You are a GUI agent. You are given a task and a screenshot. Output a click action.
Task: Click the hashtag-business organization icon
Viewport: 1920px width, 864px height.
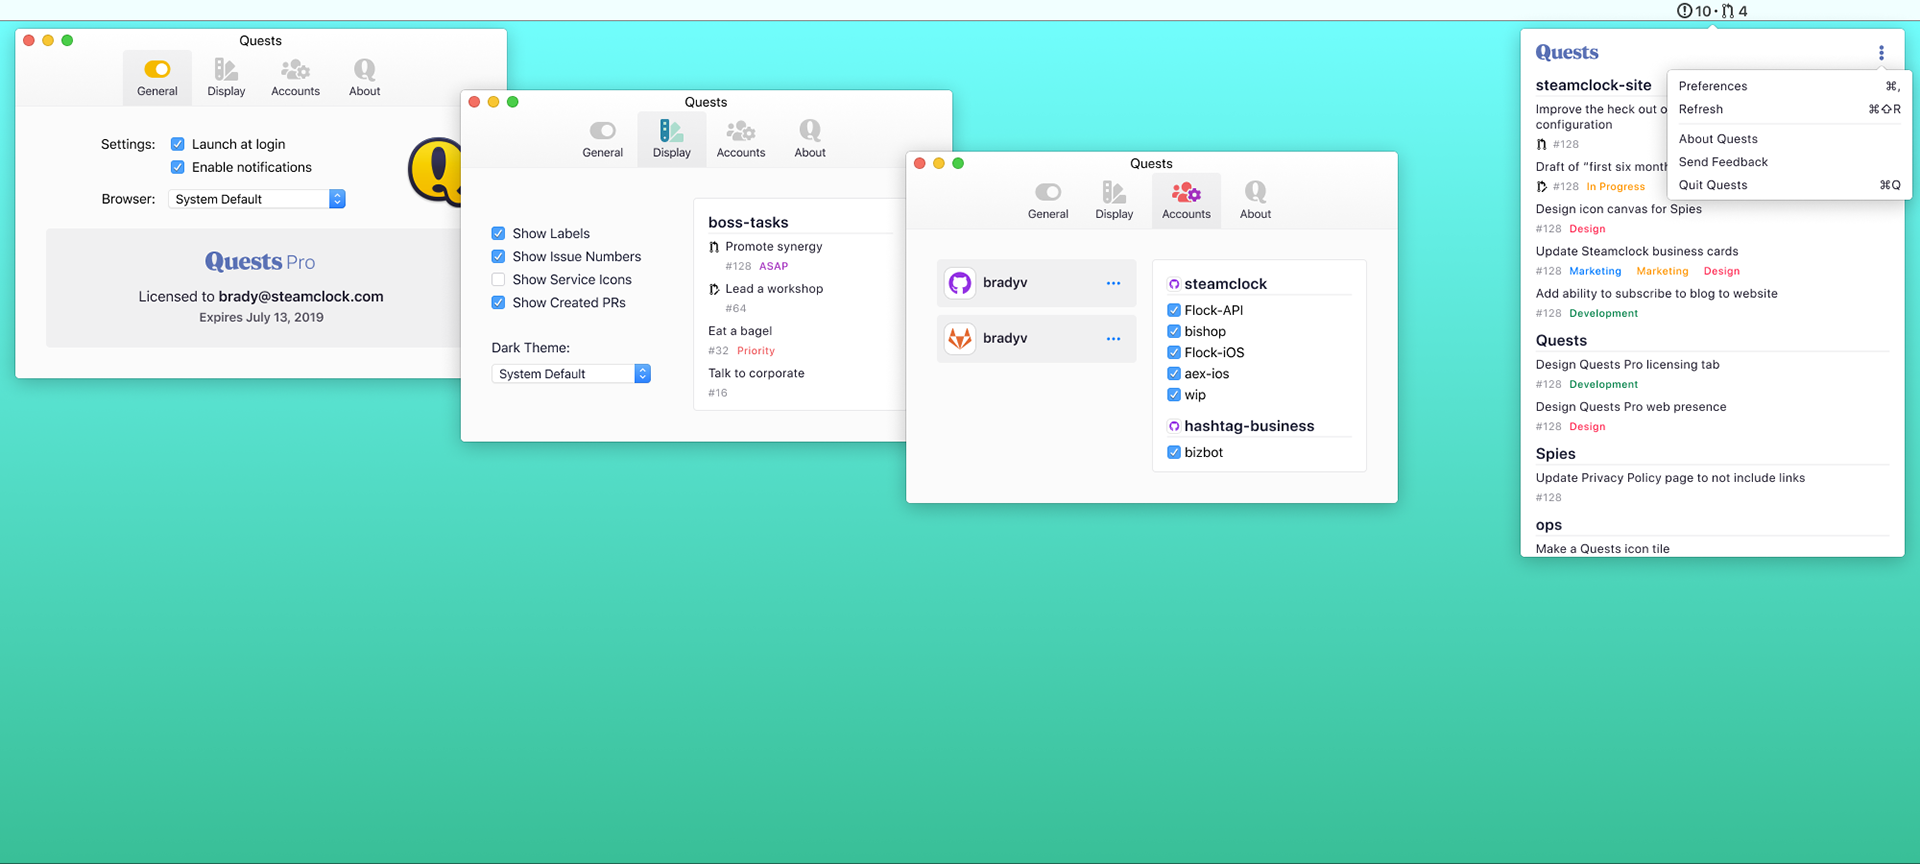pos(1174,426)
